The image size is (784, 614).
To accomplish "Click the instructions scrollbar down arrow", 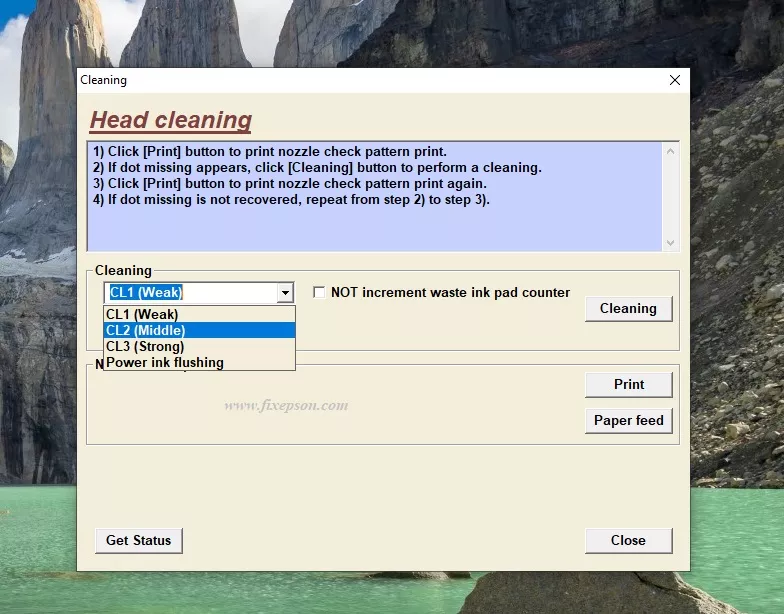I will 670,242.
